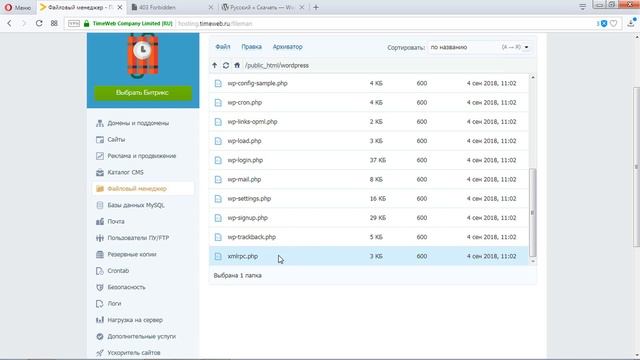Open Opera speed dial grid
640x360 pixels.
(x=54, y=23)
